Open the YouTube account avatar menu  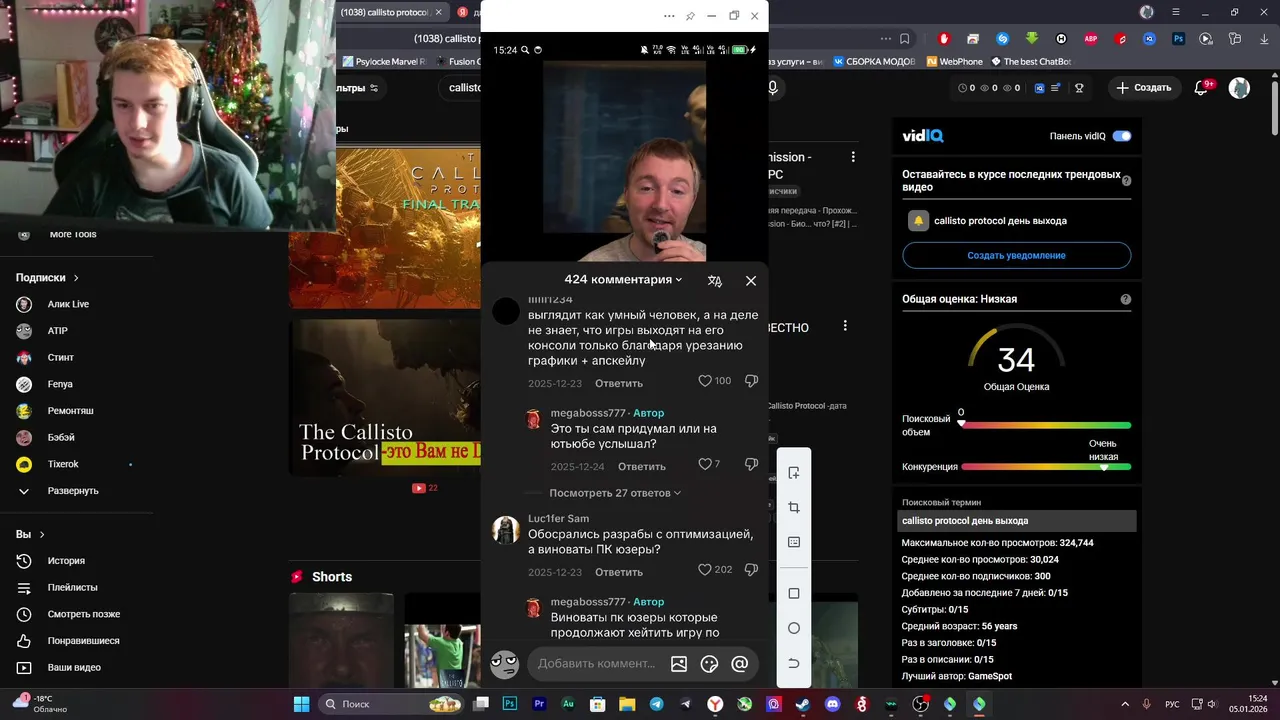[1239, 88]
